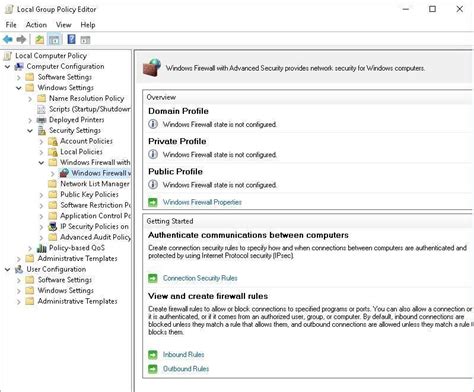Click the Security Settings shield icon
This screenshot has width=474, height=392.
coord(42,130)
